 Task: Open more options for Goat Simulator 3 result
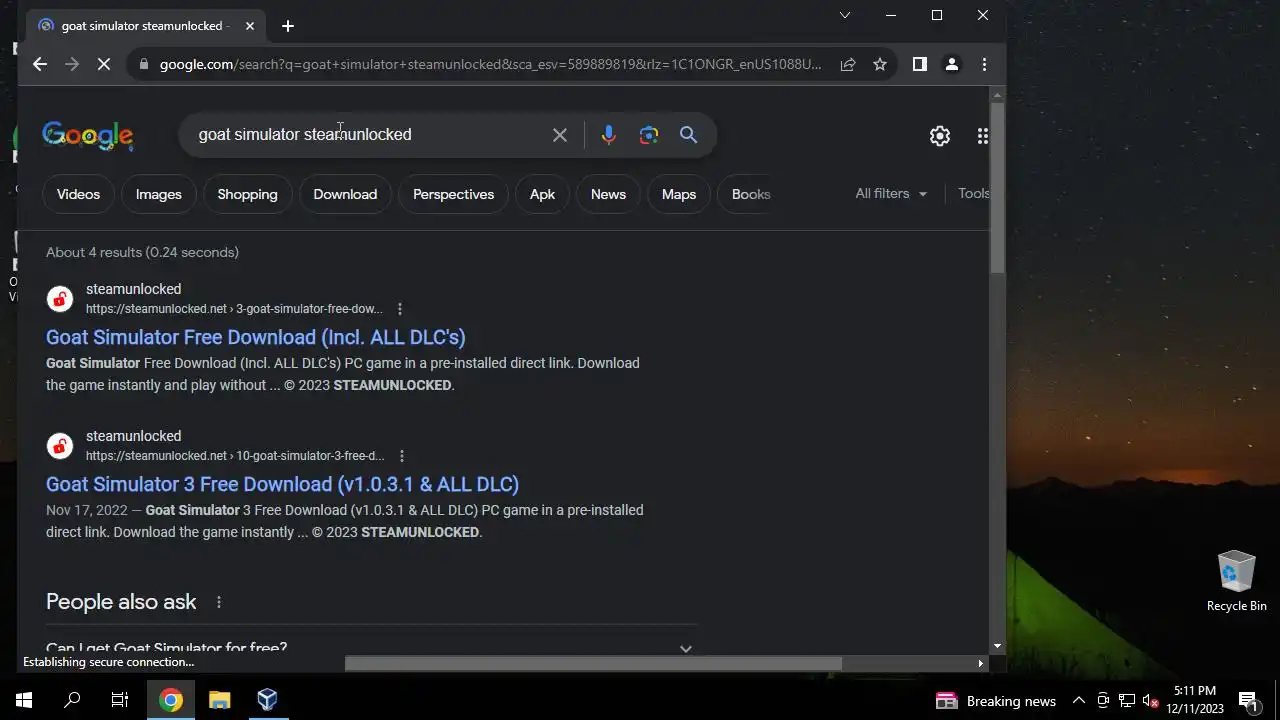coord(402,456)
